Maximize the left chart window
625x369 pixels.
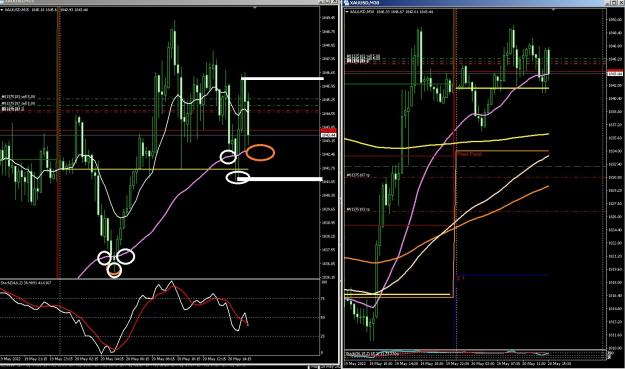tap(329, 2)
